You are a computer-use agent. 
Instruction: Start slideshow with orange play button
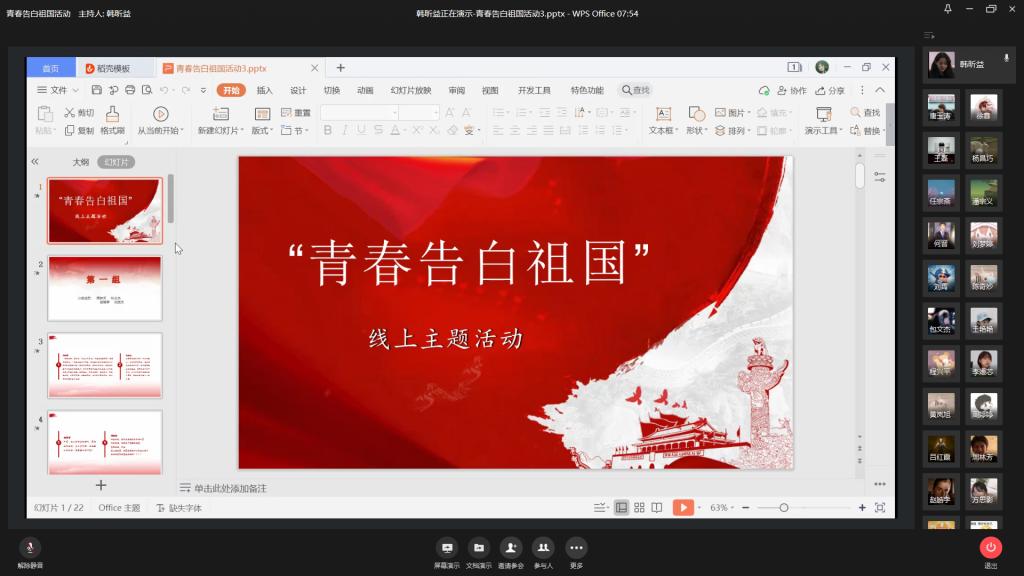(683, 508)
